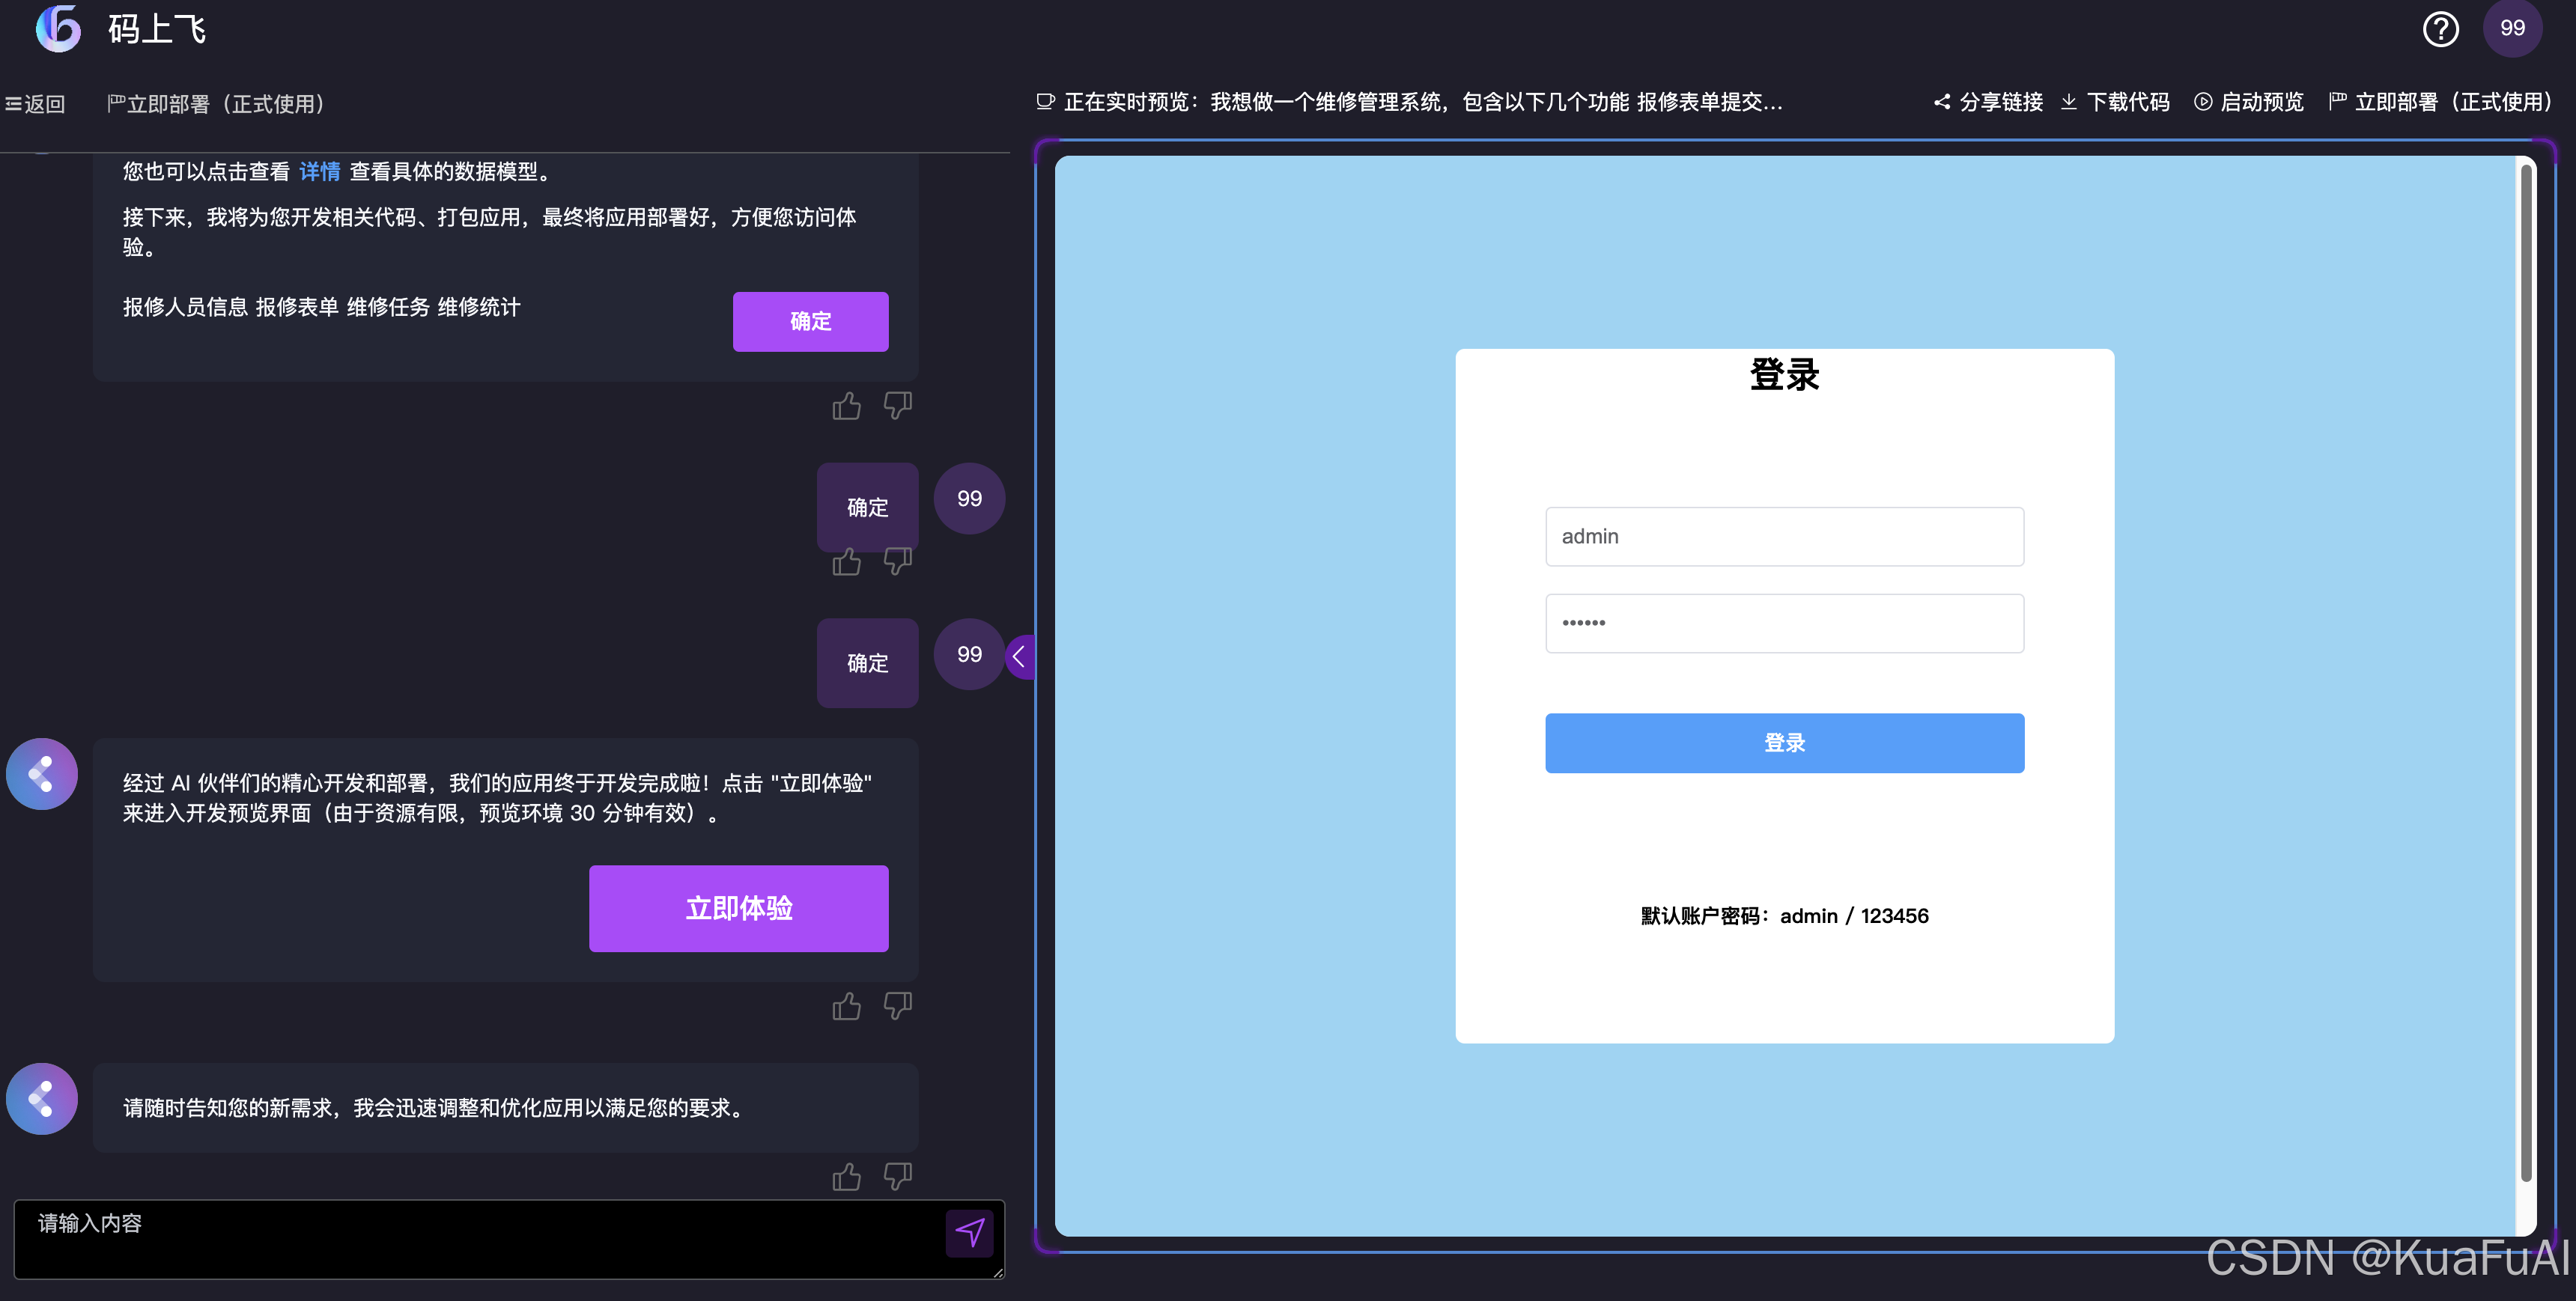Click the 码上飞 logo icon
This screenshot has width=2576, height=1301.
[x=58, y=29]
